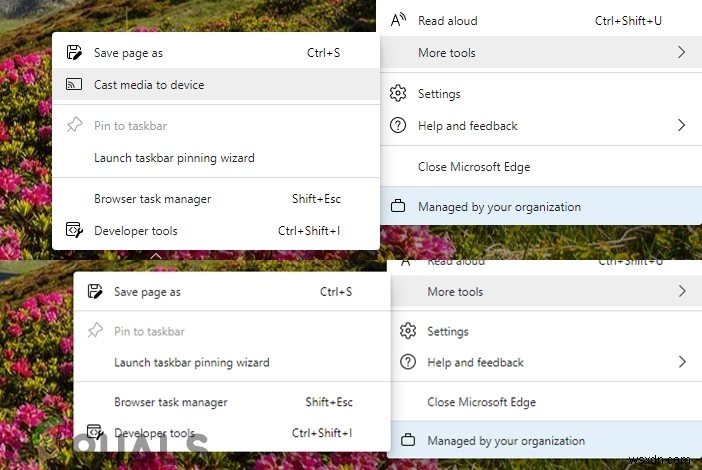Viewport: 702px width, 470px height.
Task: Open Settings label in lower menu
Action: (x=448, y=331)
